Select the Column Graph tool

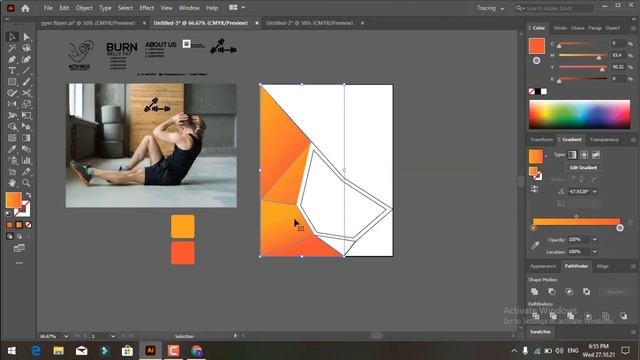pos(27,160)
